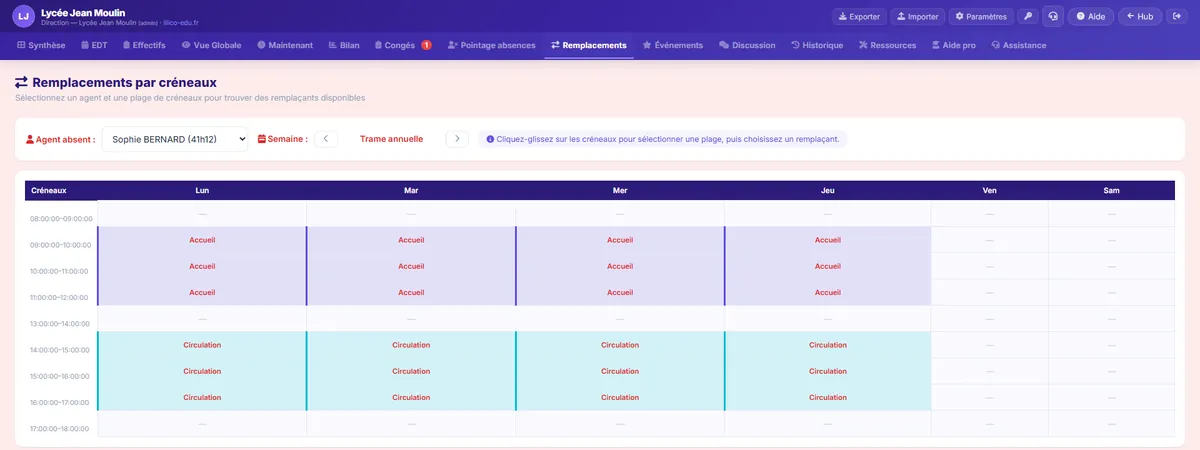Click the headset support icon button
The width and height of the screenshot is (1200, 450).
(x=1053, y=16)
